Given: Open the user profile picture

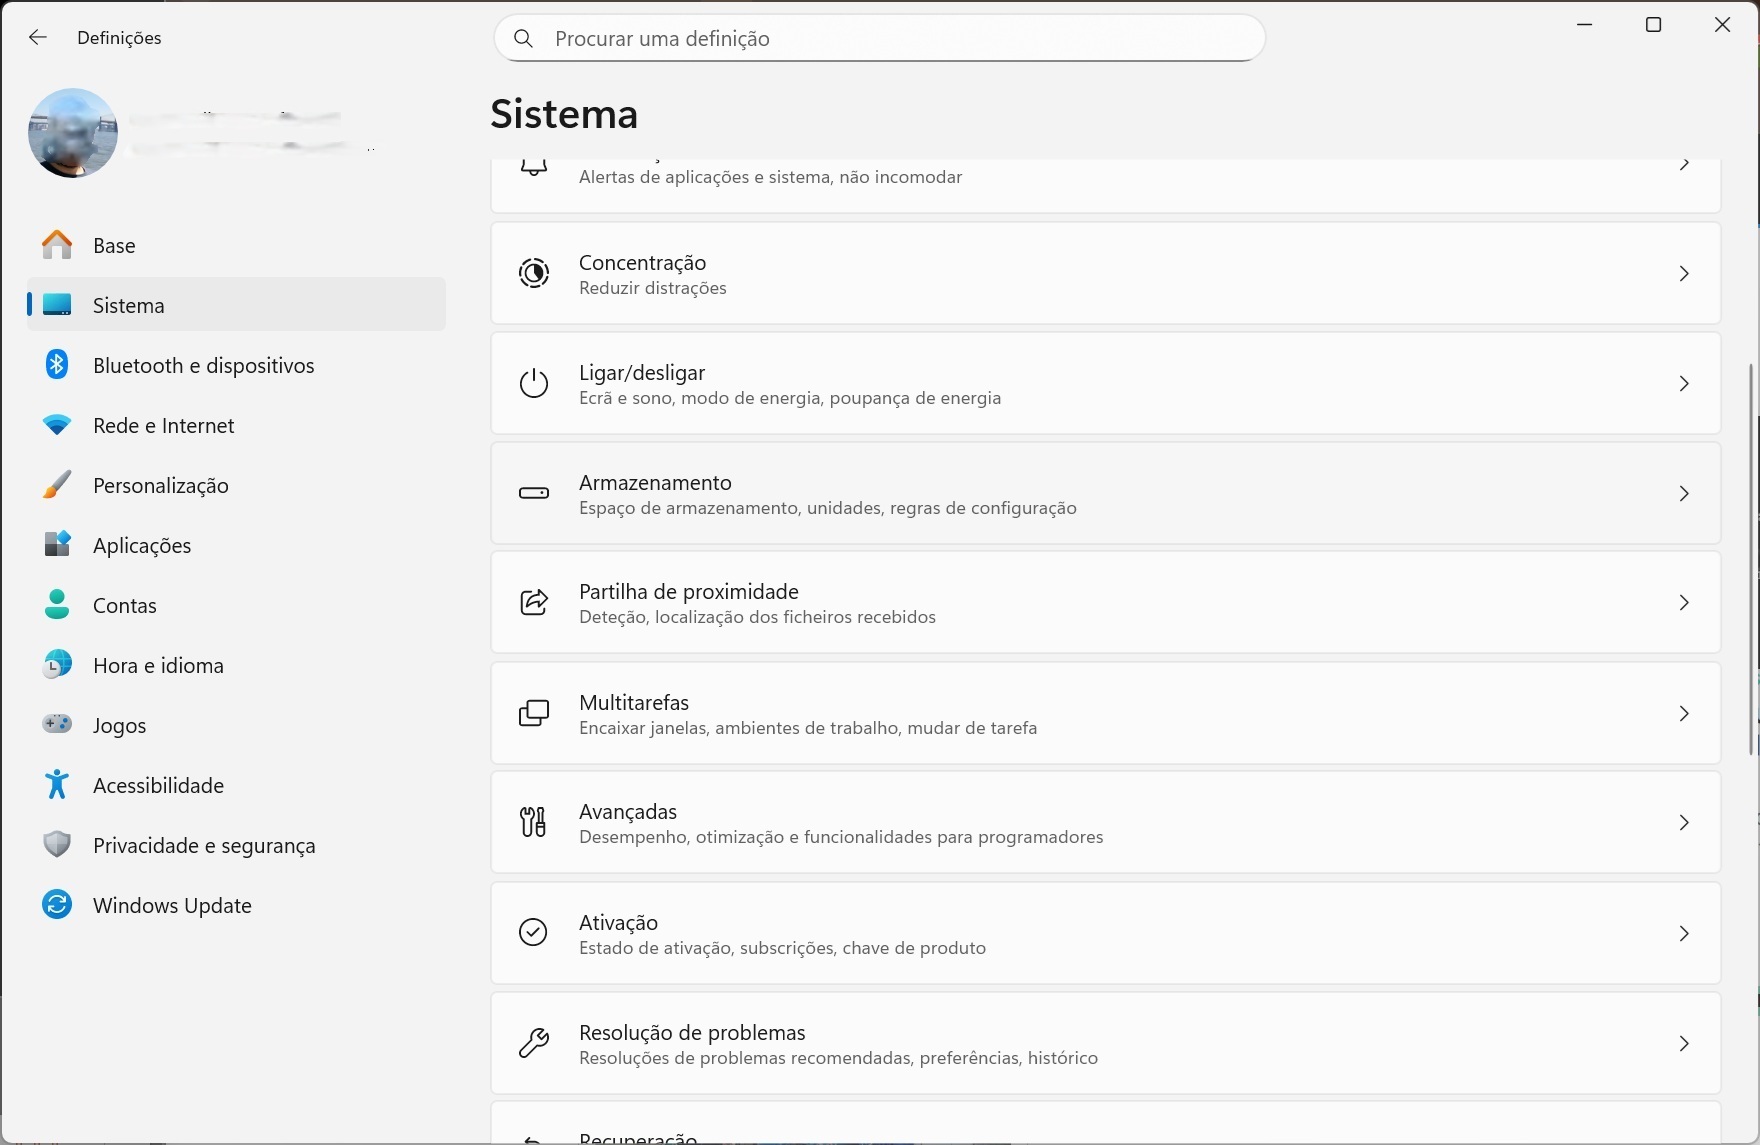Looking at the screenshot, I should 73,133.
